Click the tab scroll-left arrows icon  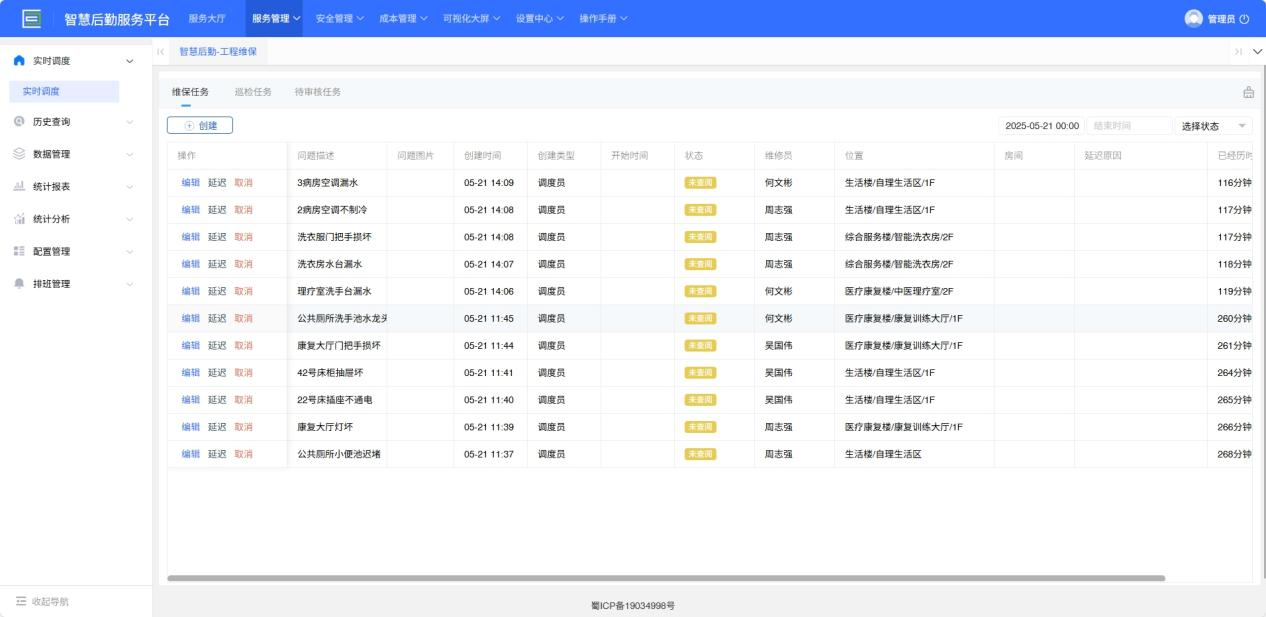coord(160,51)
